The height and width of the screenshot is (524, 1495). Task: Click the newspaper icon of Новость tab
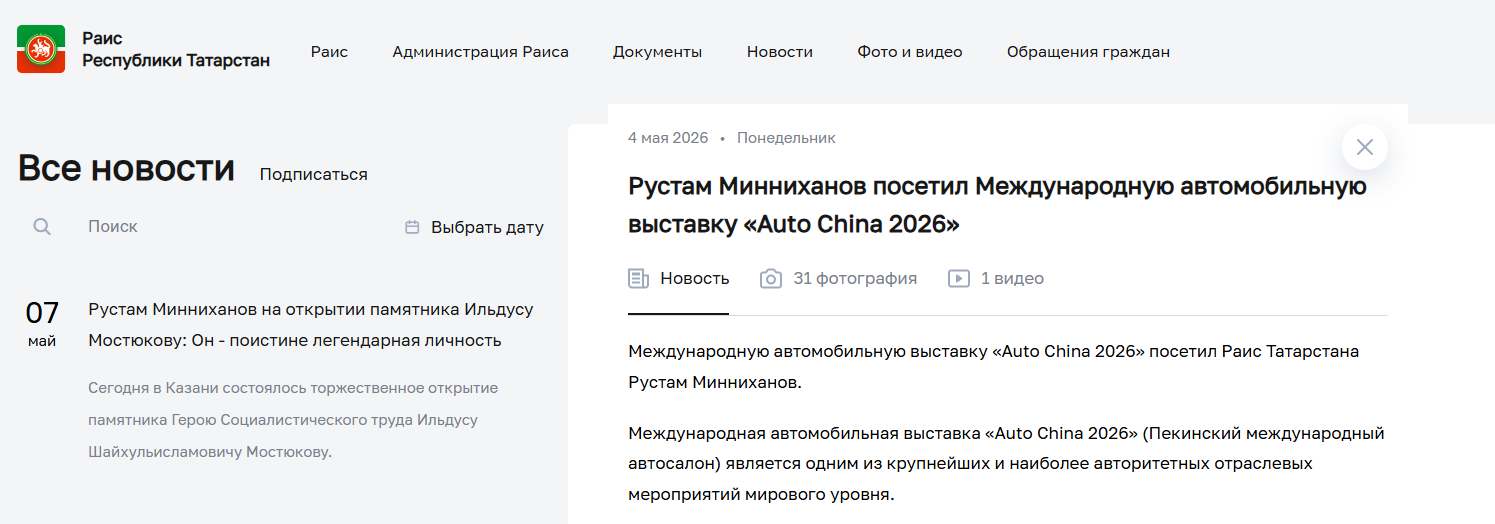pos(638,278)
